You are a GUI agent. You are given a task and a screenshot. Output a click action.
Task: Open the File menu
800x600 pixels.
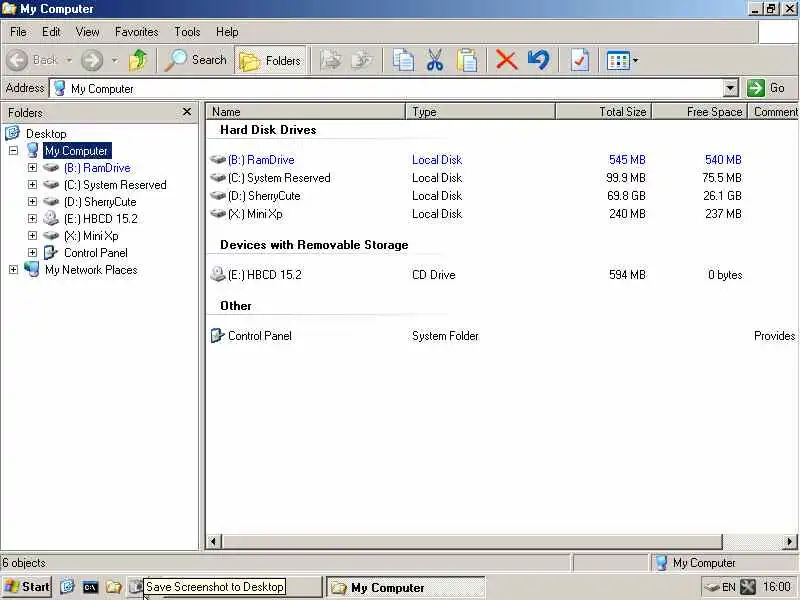coord(18,32)
